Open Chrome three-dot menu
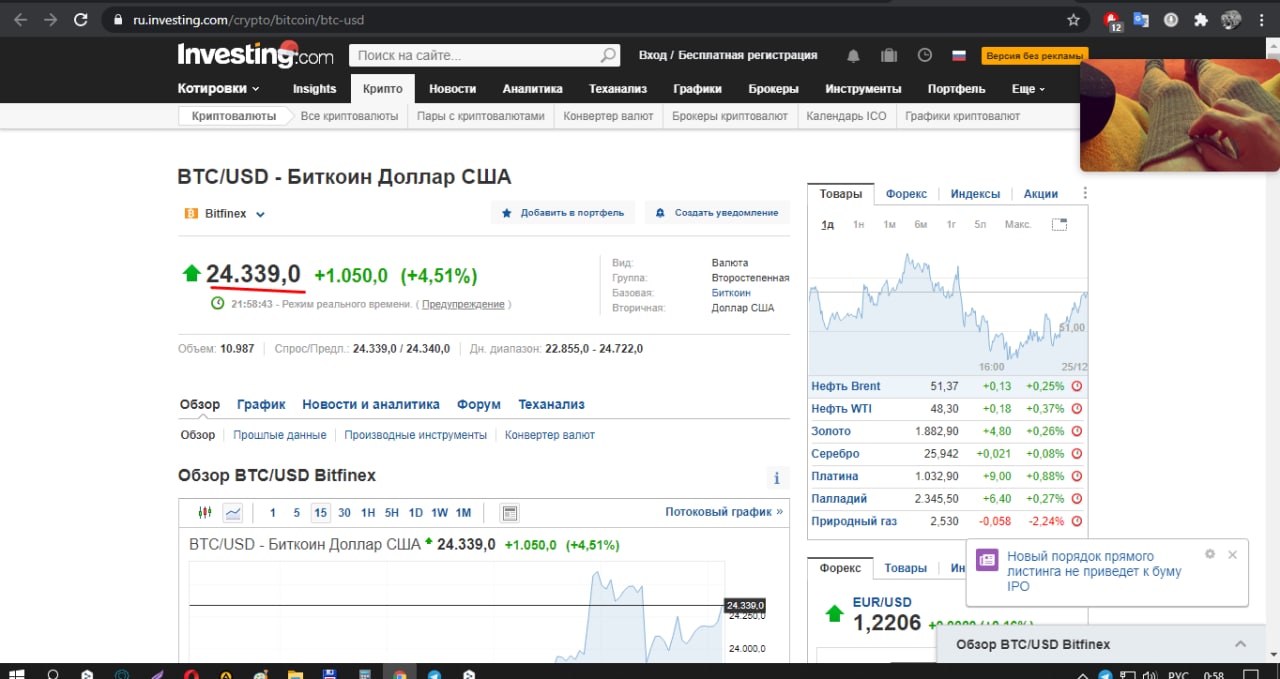This screenshot has height=679, width=1280. pyautogui.click(x=1262, y=19)
